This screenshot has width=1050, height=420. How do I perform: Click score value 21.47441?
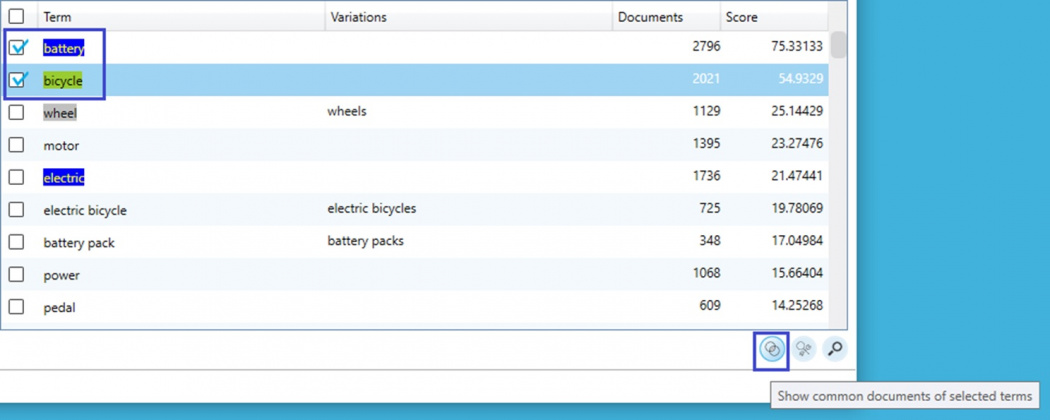[797, 176]
